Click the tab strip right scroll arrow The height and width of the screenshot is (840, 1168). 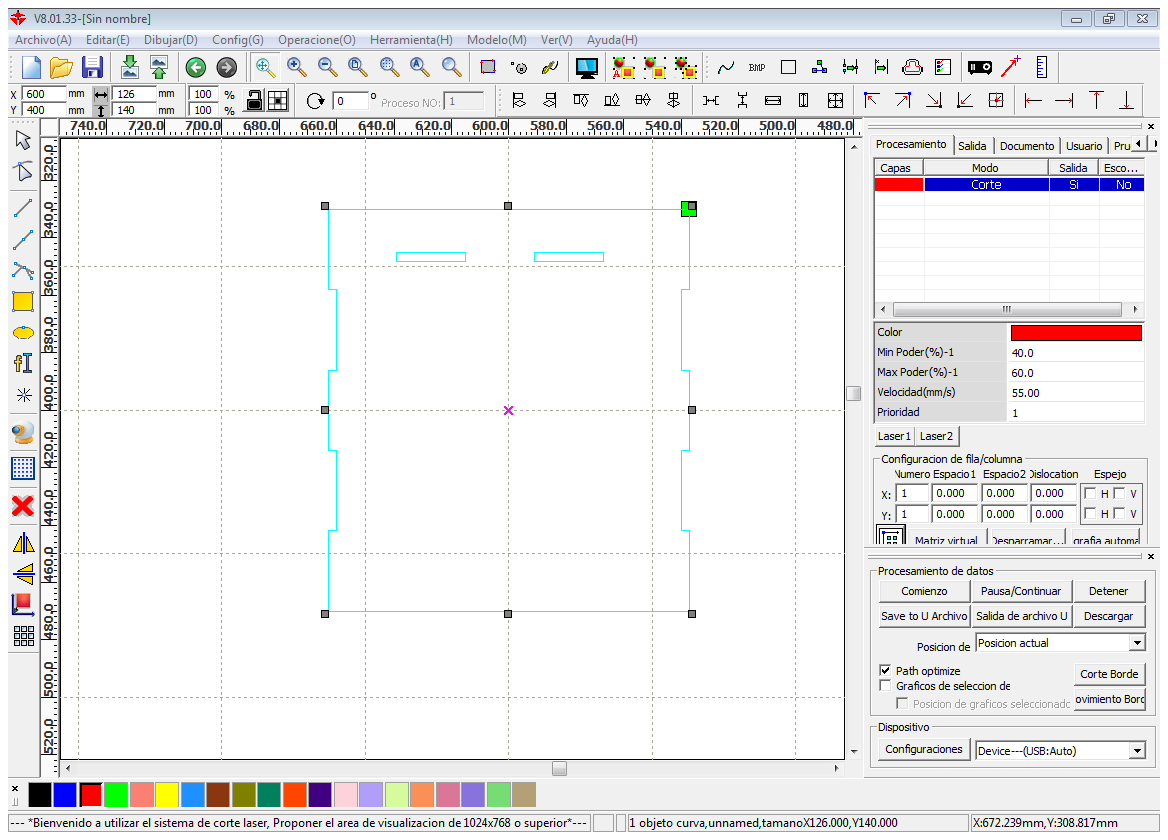click(x=1153, y=144)
